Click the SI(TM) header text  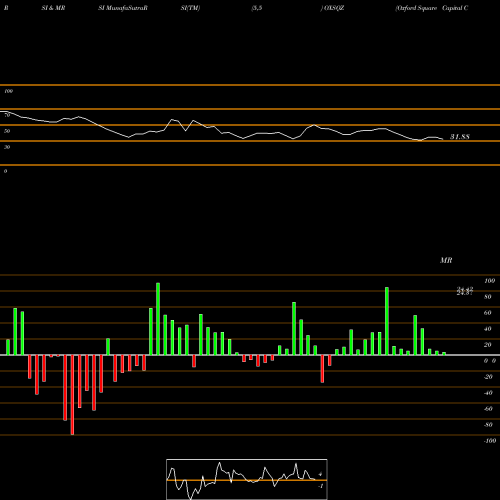coord(190,8)
